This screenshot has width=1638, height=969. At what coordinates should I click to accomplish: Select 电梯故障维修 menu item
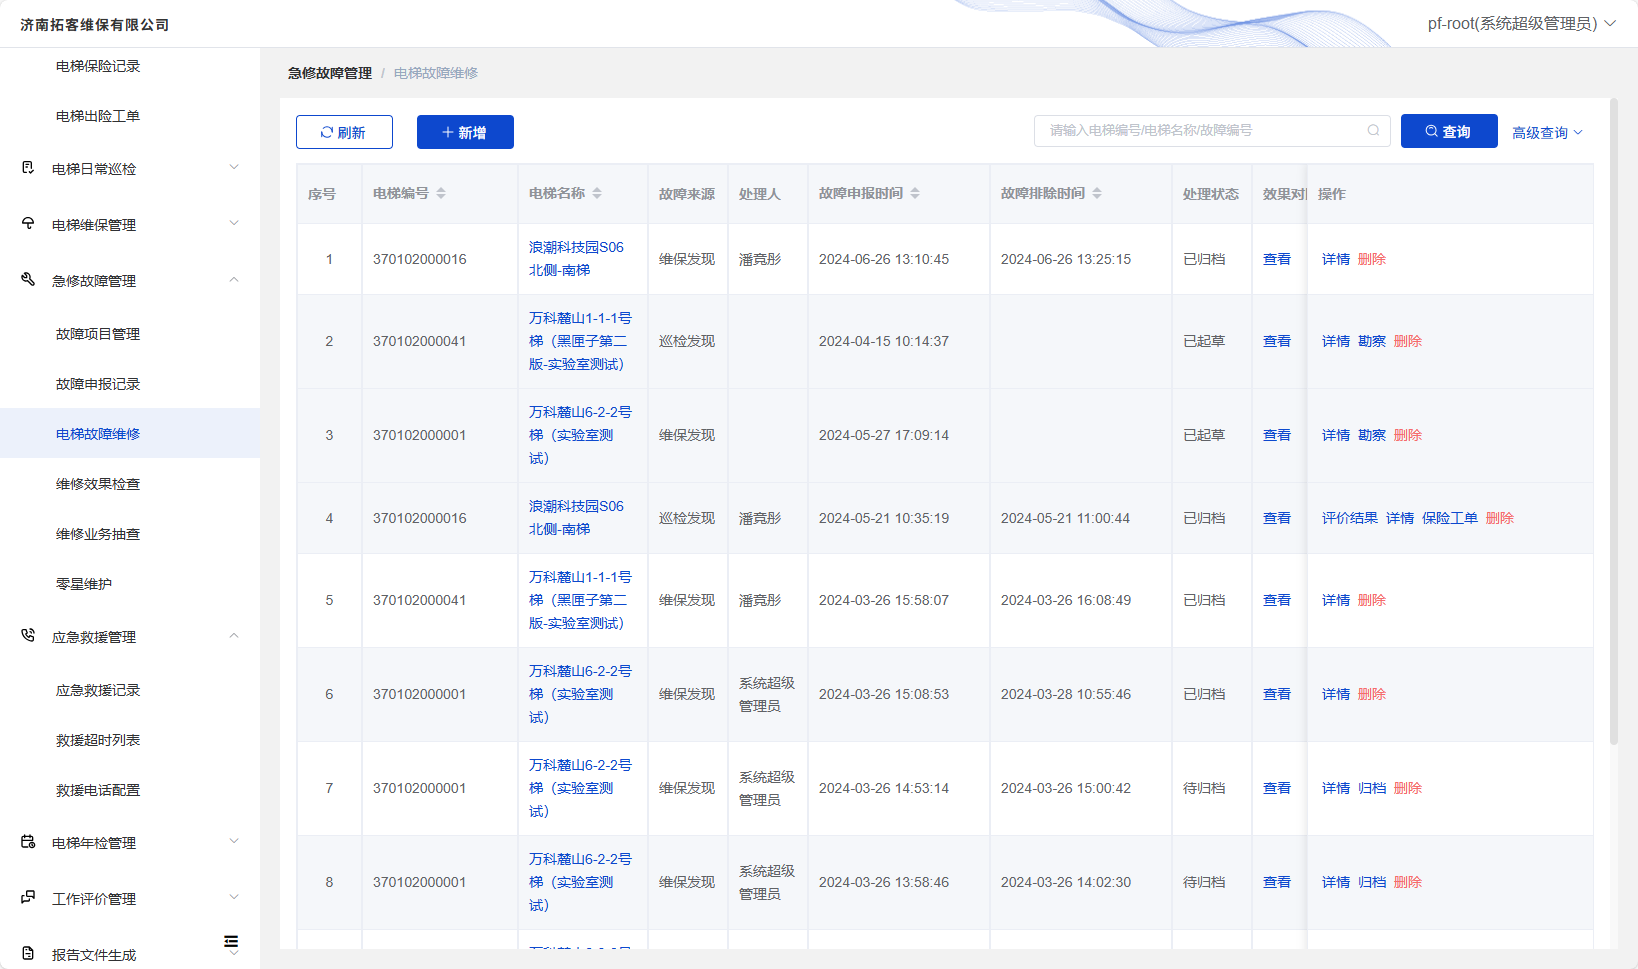(x=130, y=433)
